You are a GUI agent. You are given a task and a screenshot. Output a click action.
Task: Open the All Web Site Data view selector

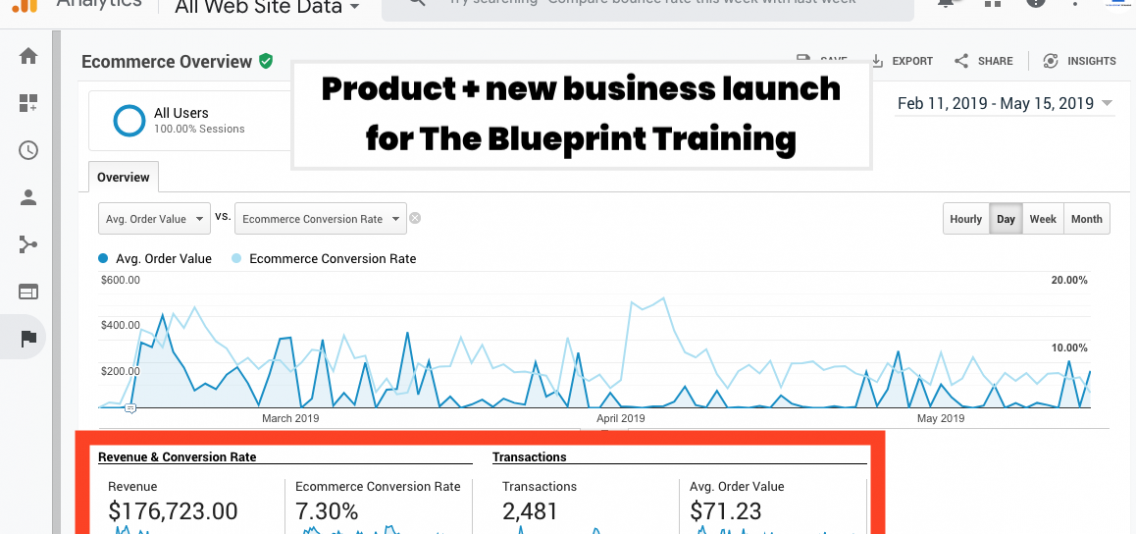267,9
